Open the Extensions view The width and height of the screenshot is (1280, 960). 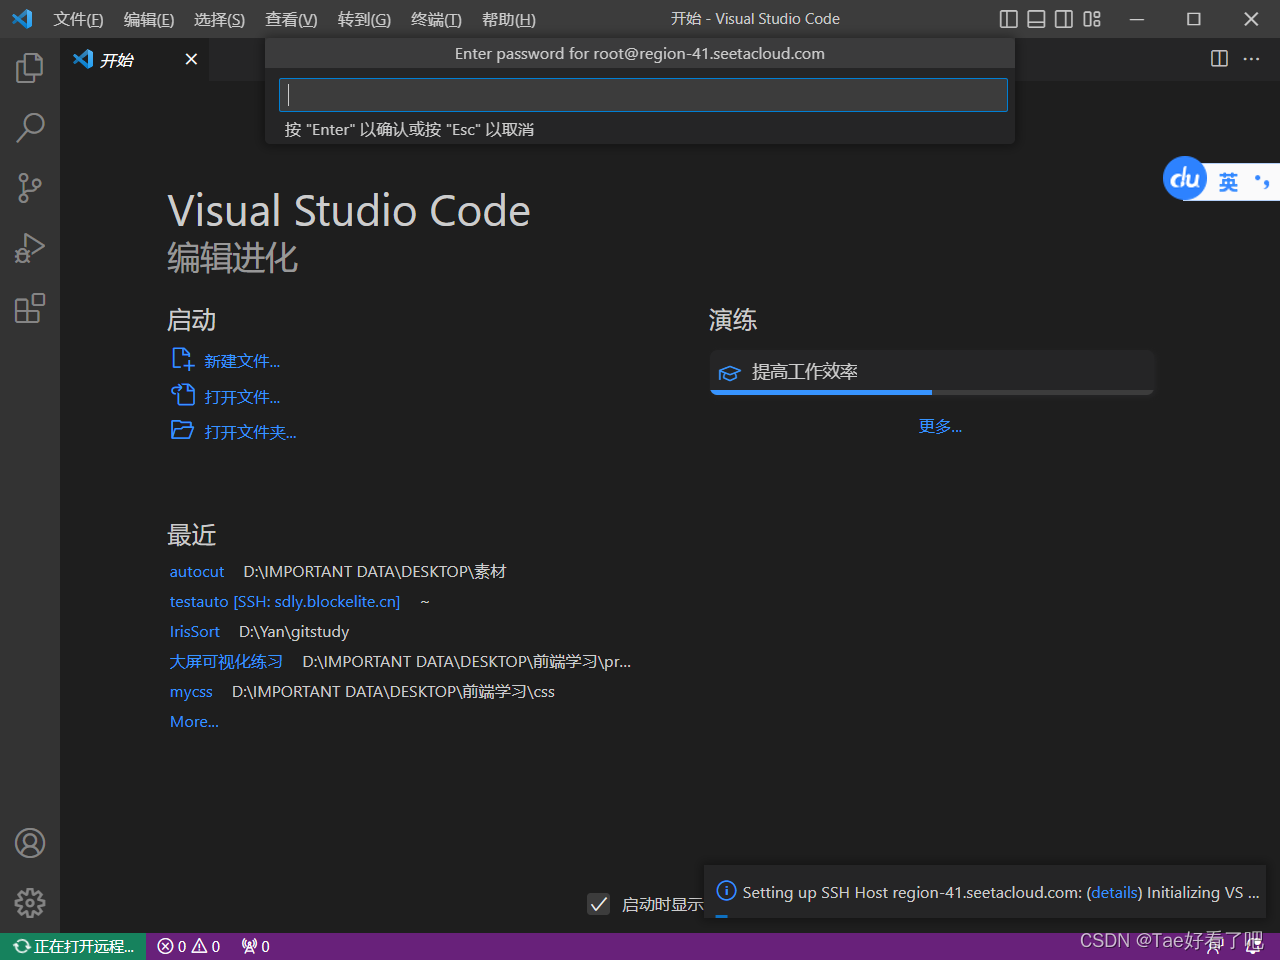pyautogui.click(x=30, y=308)
